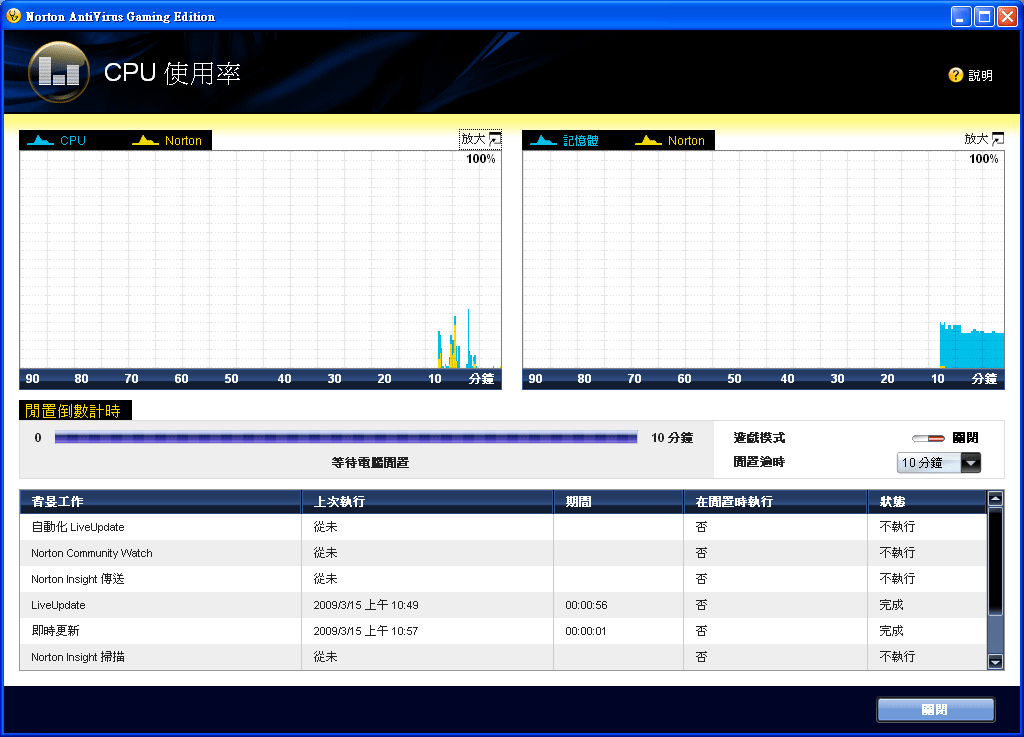Click the blue 記憶體 legend icon
This screenshot has width=1024, height=737.
[543, 140]
